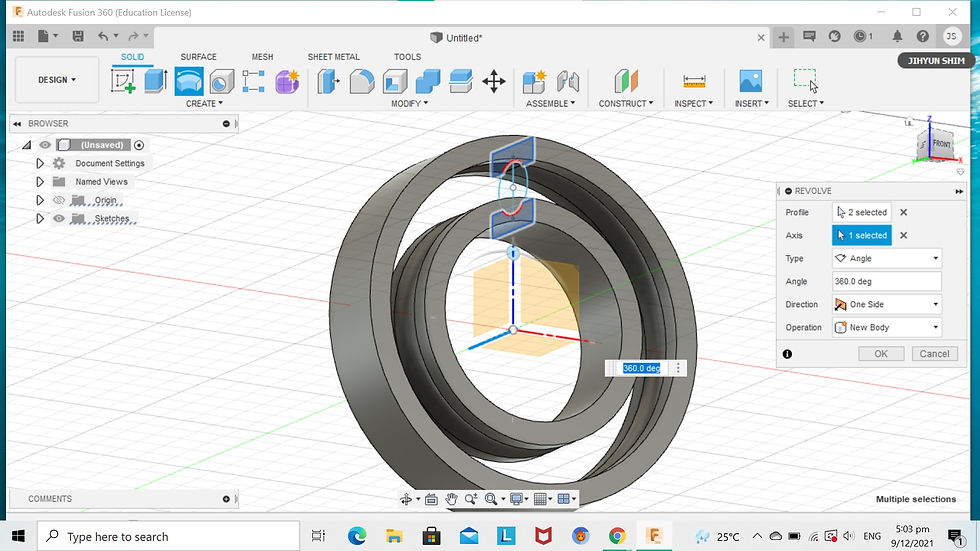Activate the Unsaved component radio button

[139, 145]
